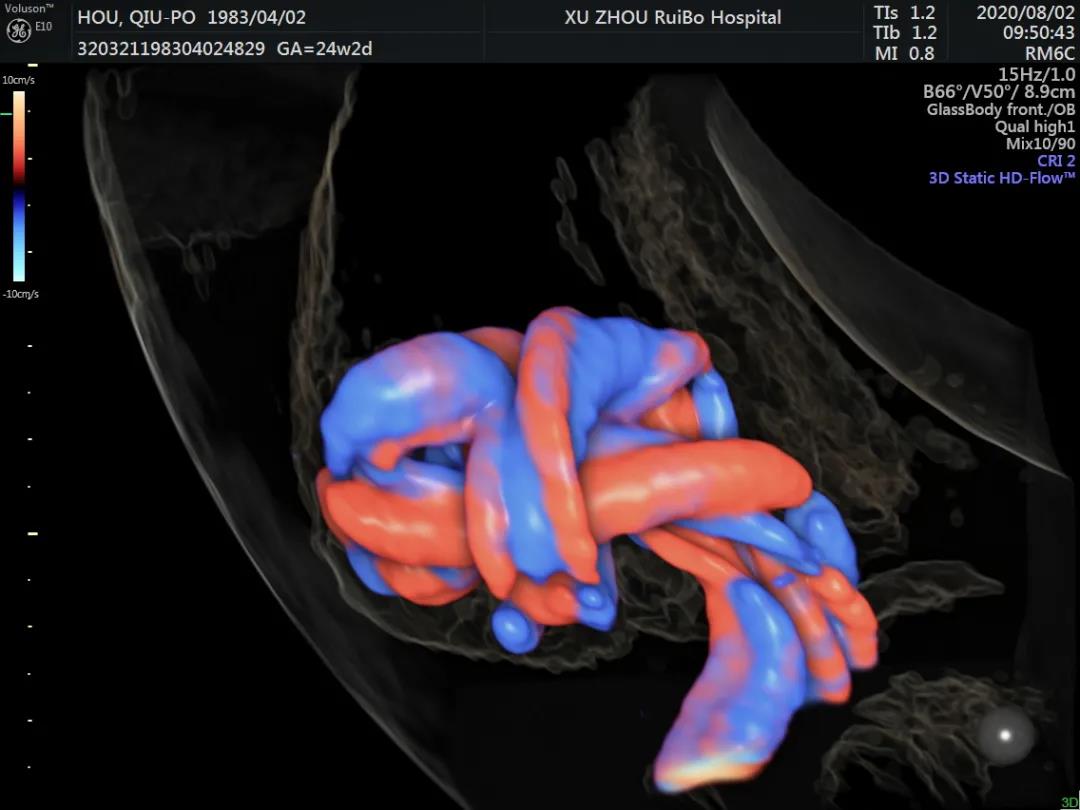Click the GE logo icon
The width and height of the screenshot is (1080, 810).
click(x=18, y=30)
